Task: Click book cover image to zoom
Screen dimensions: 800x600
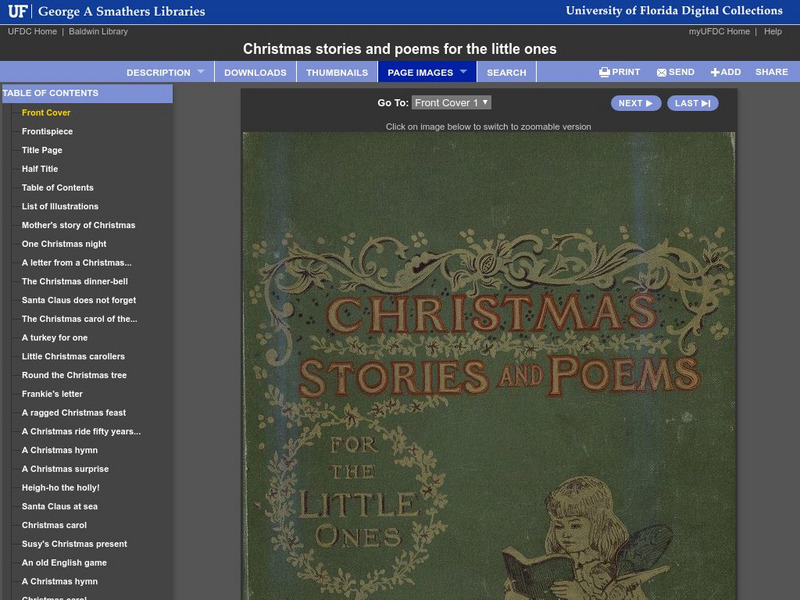Action: tap(489, 366)
